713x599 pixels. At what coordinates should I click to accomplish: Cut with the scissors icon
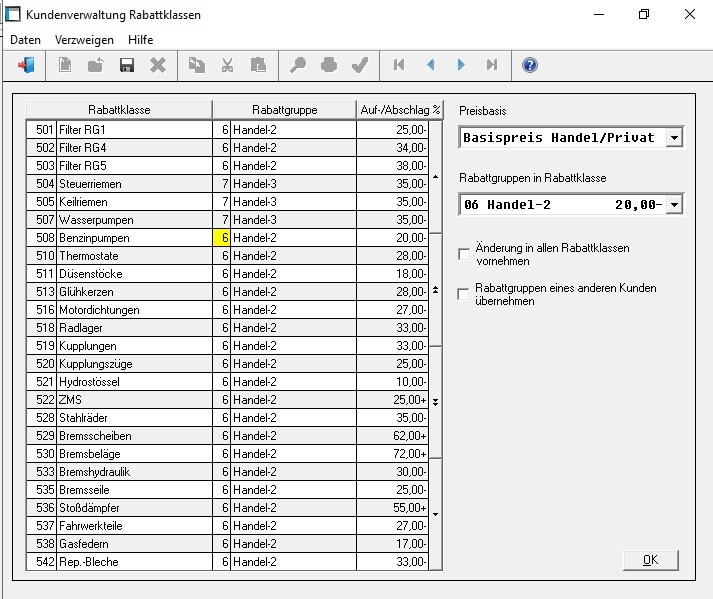(227, 65)
